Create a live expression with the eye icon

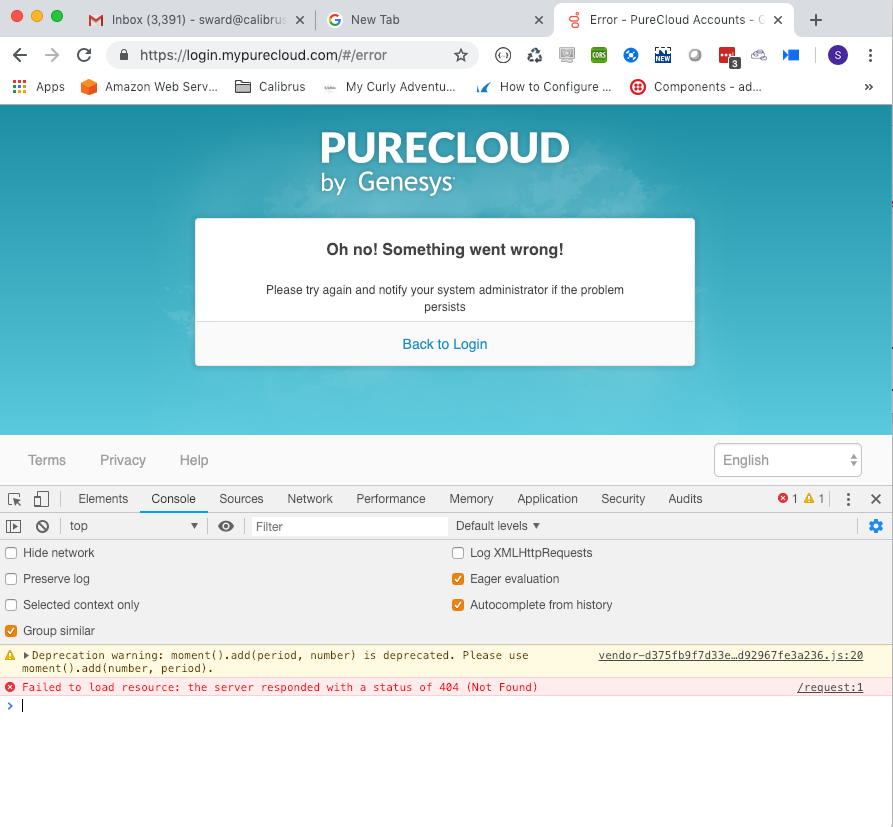228,525
